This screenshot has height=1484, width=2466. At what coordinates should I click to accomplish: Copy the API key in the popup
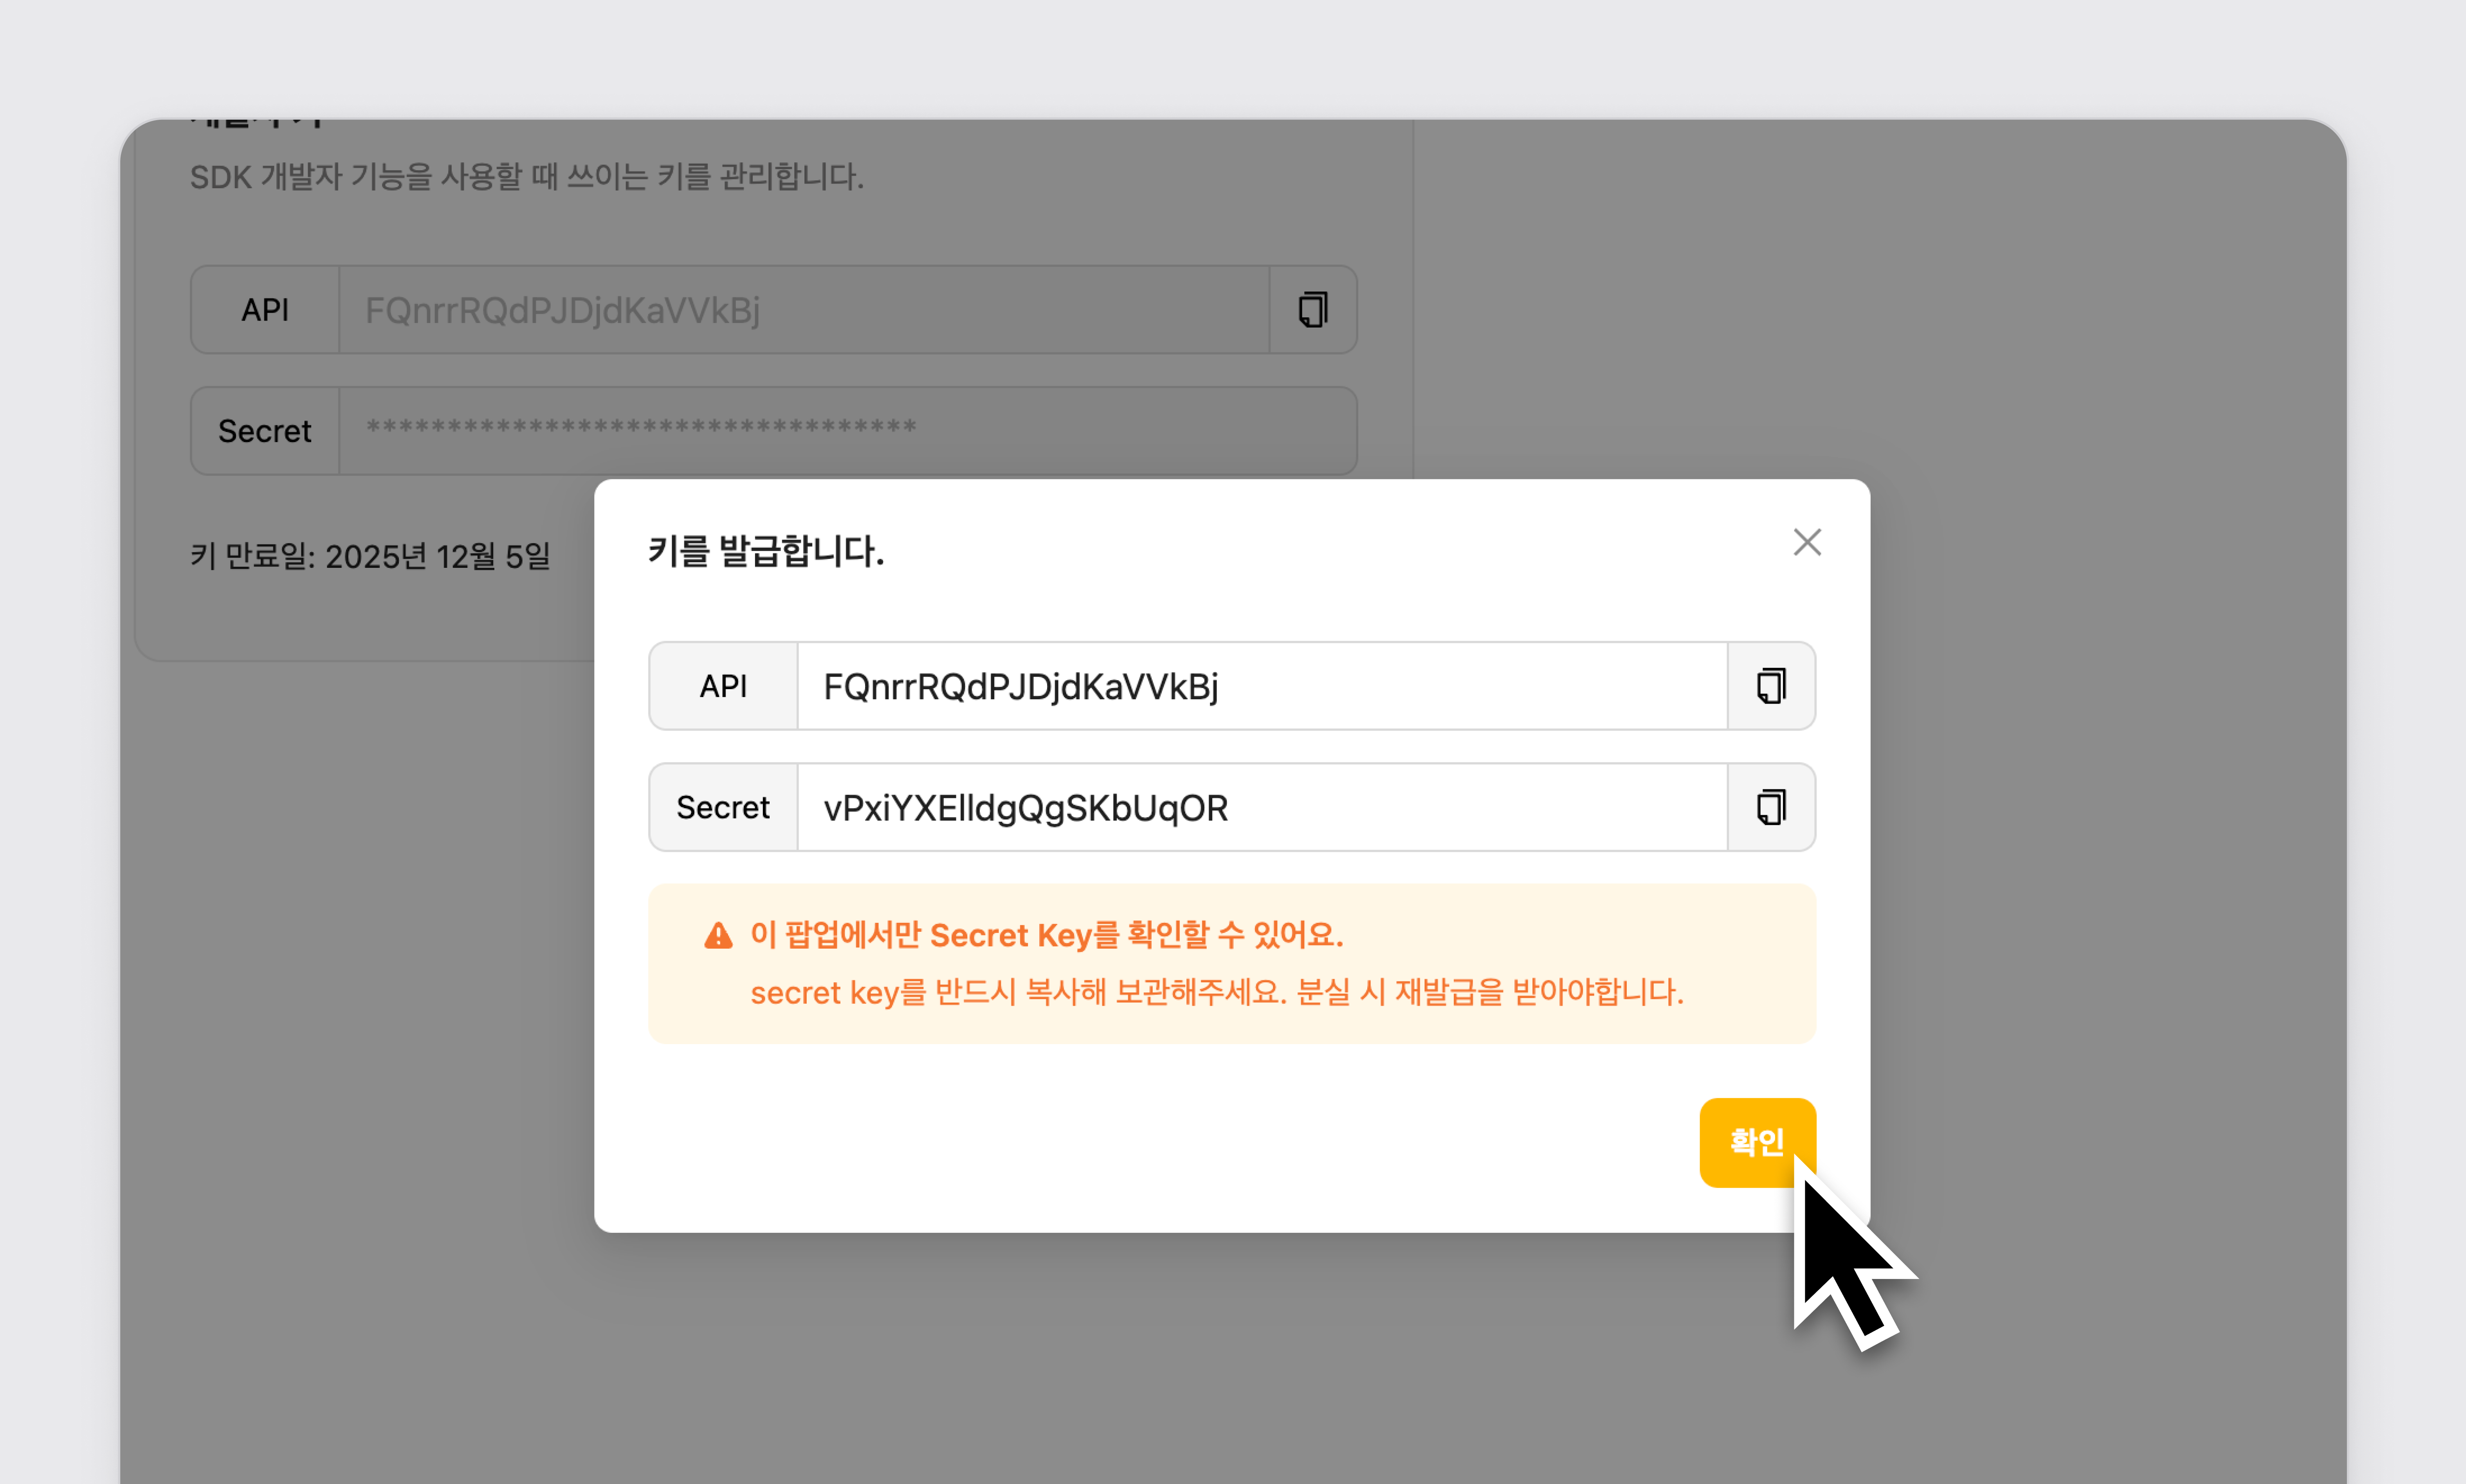(1771, 686)
